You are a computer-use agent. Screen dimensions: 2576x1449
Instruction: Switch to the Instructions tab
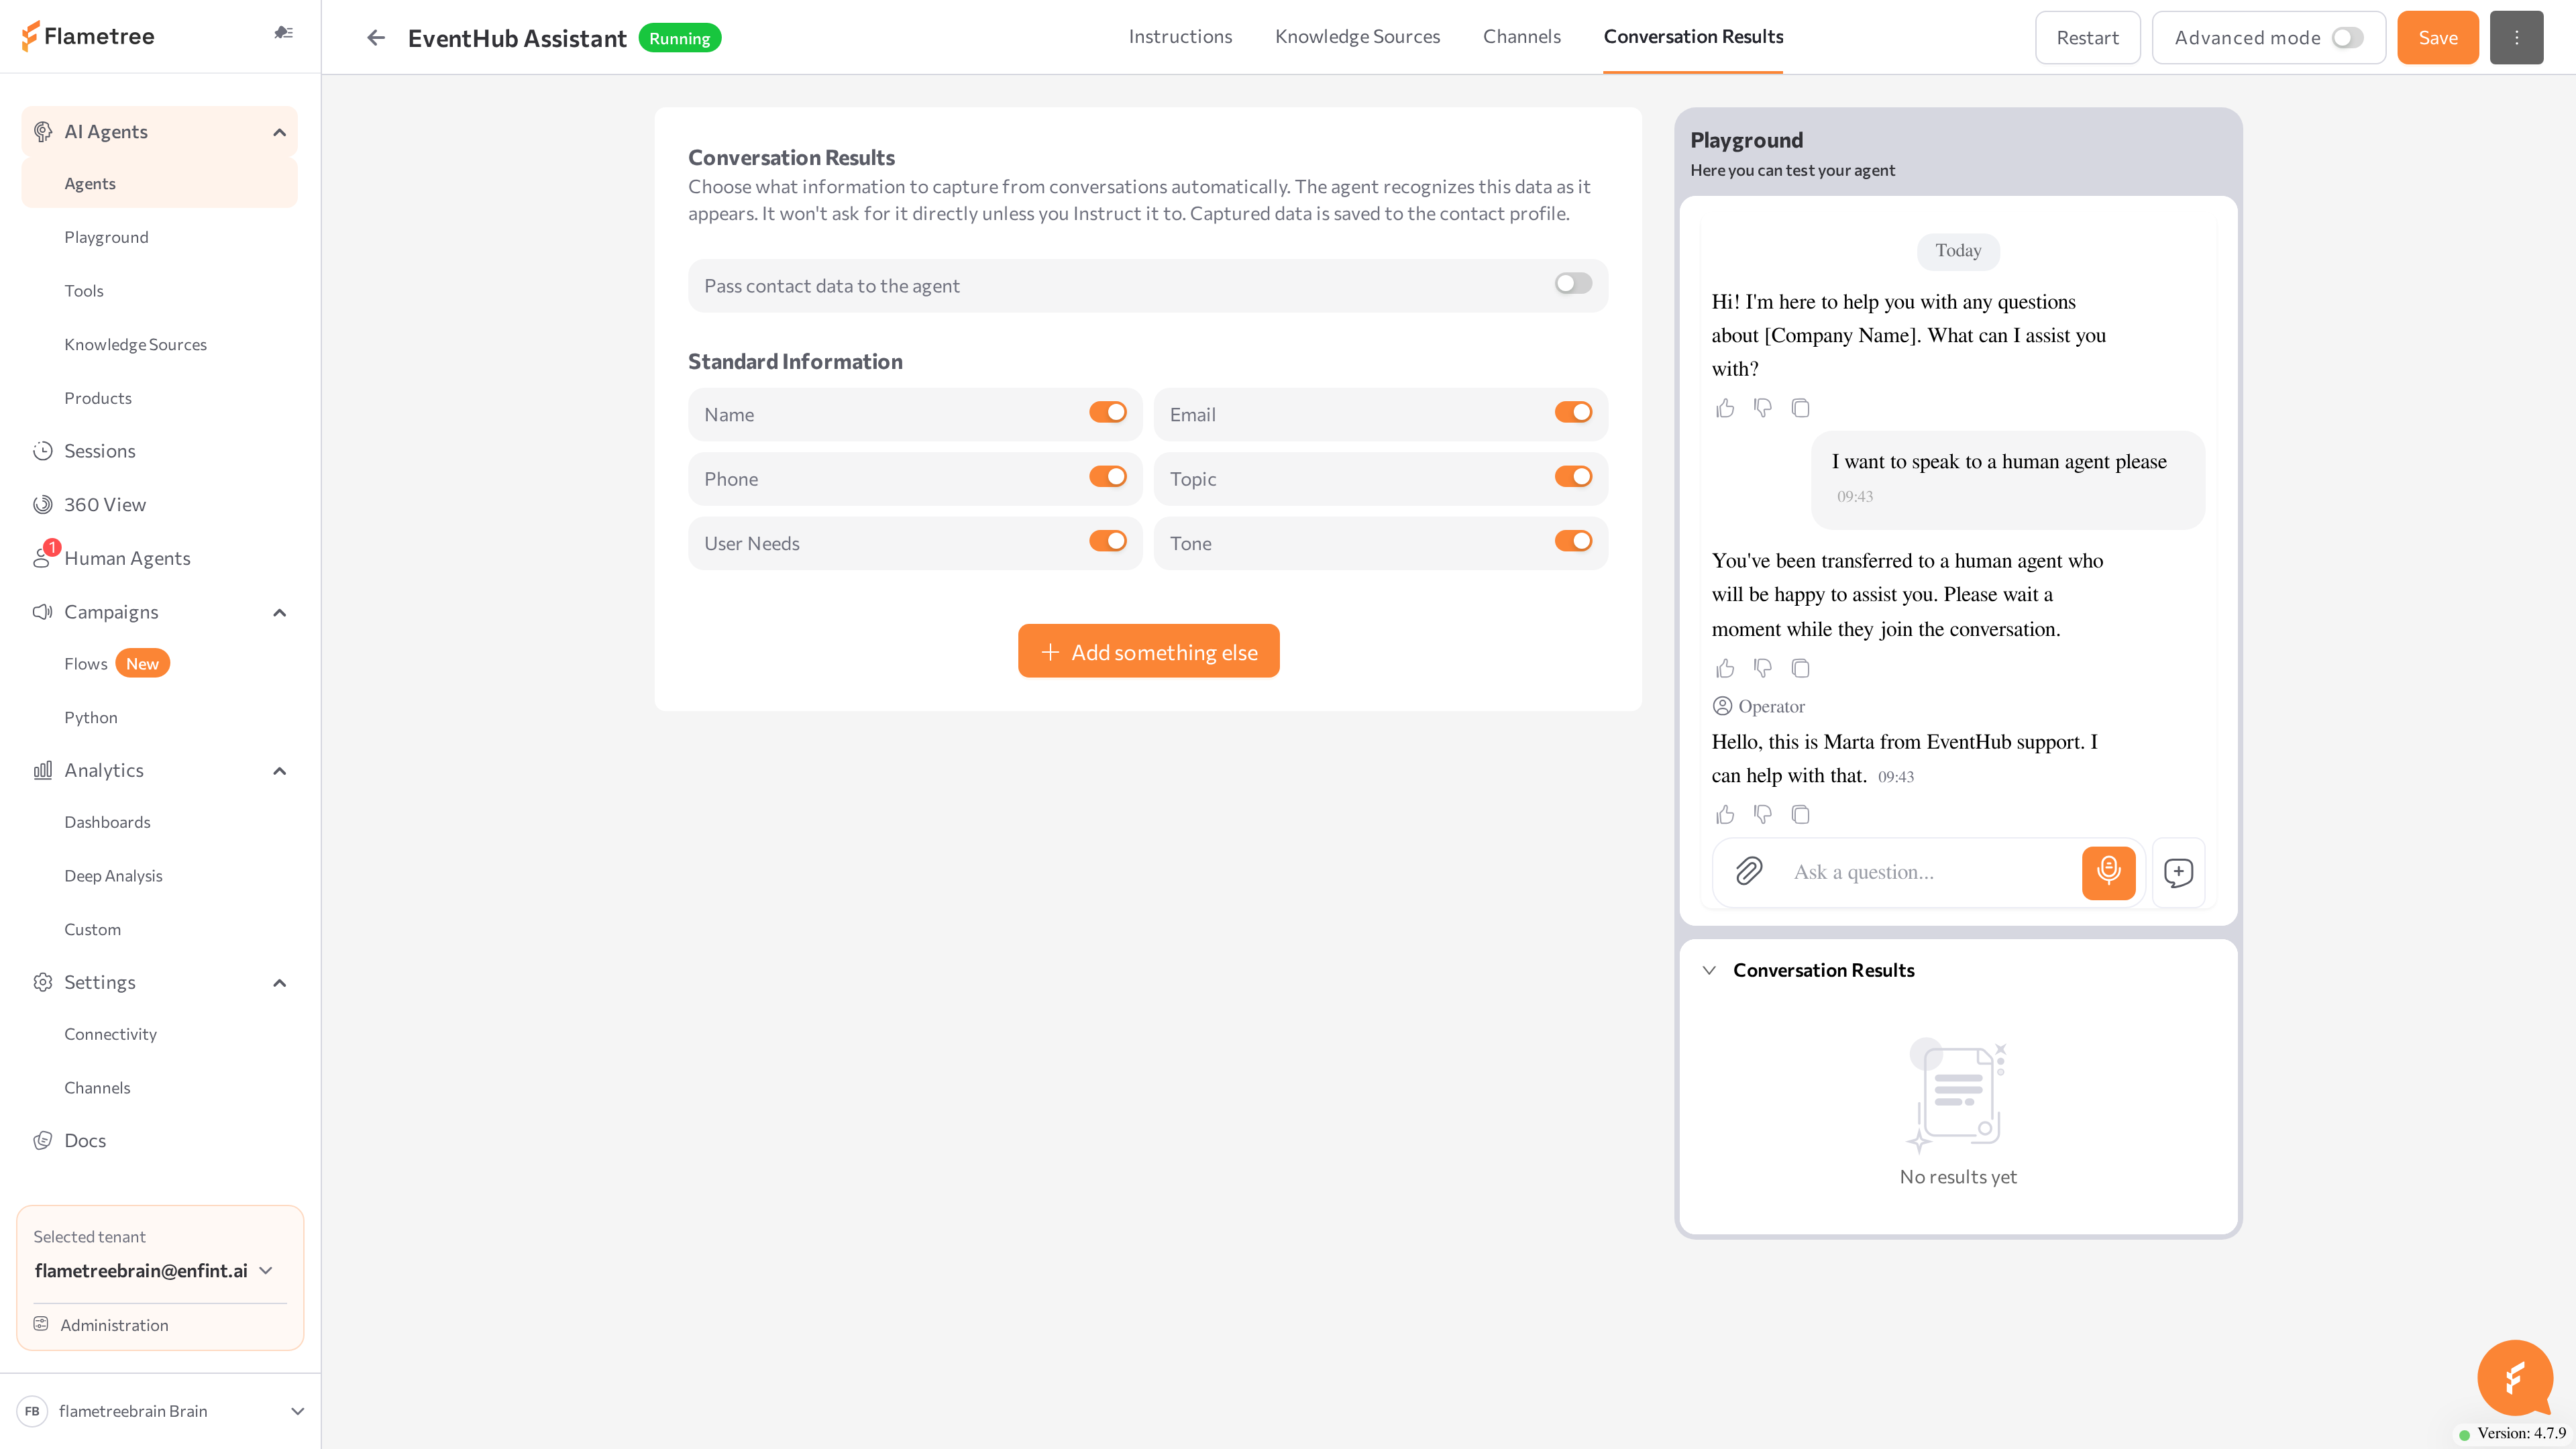pyautogui.click(x=1180, y=37)
